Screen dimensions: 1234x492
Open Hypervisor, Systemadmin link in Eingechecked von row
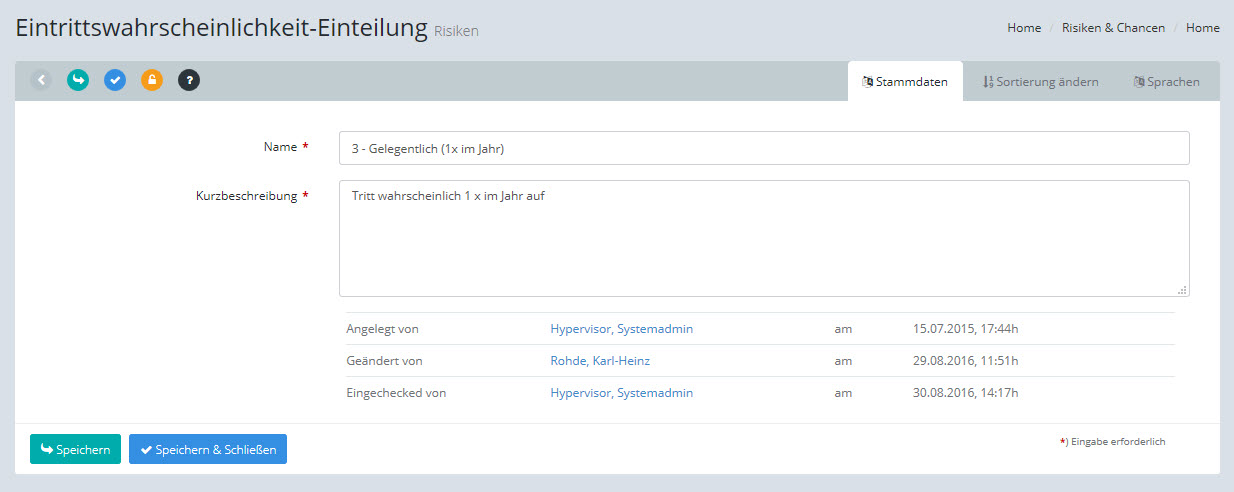click(x=621, y=393)
